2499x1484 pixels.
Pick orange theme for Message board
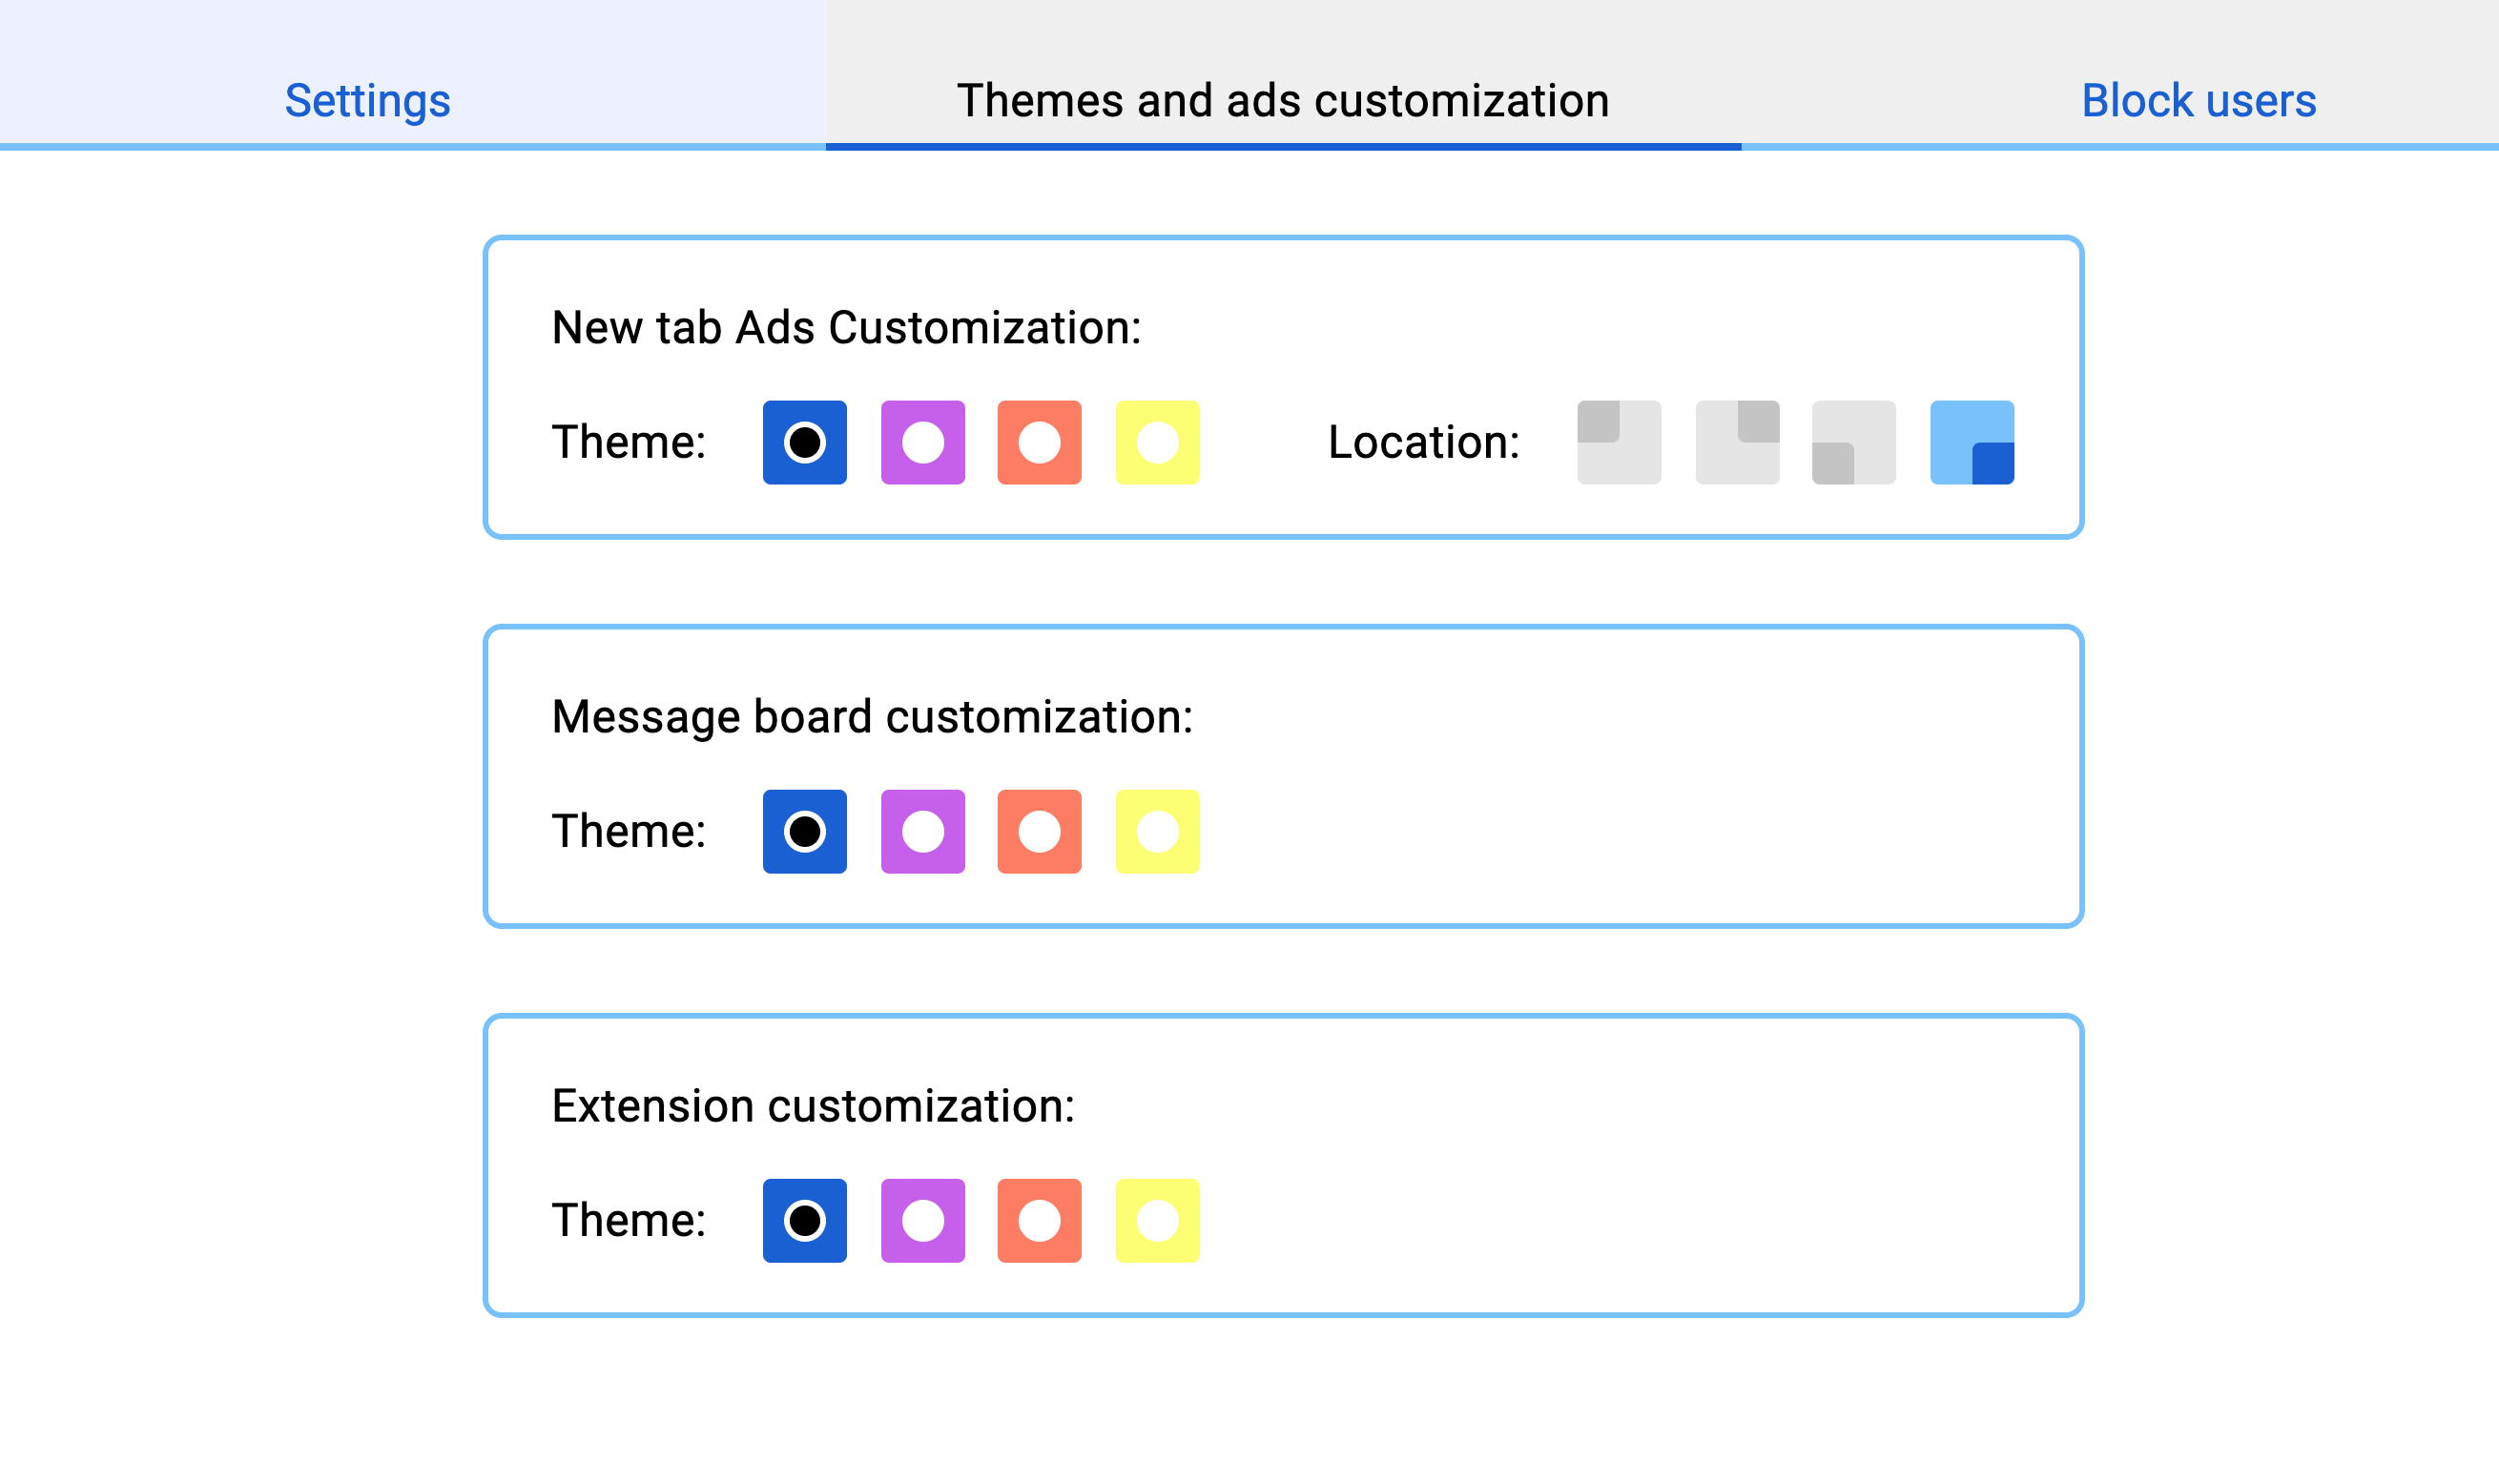tap(1039, 831)
